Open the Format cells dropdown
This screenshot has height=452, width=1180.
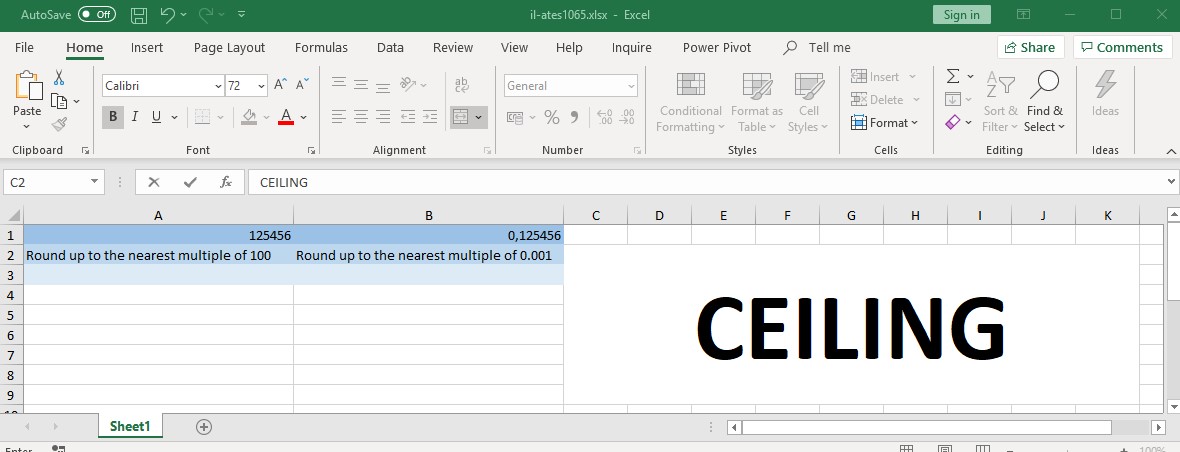point(885,123)
